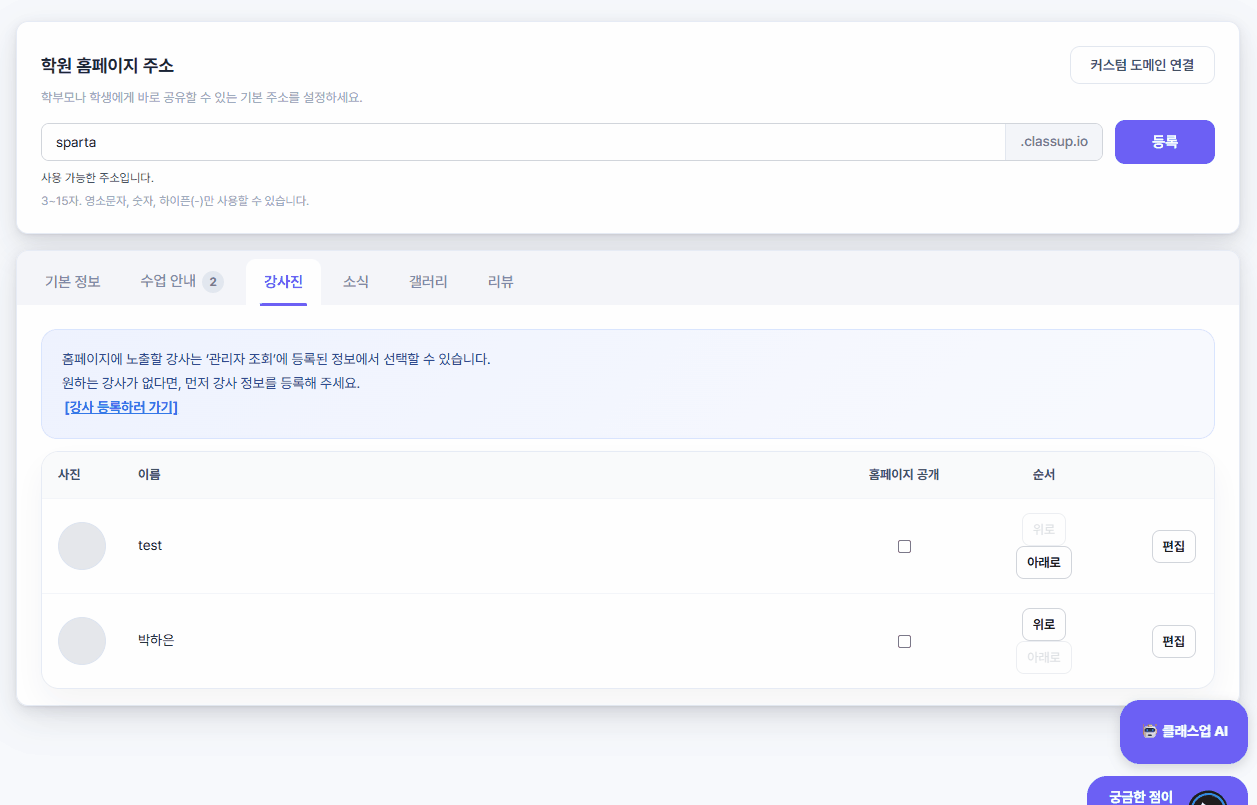Image resolution: width=1257 pixels, height=805 pixels.
Task: Focus the sparta address input field
Action: 523,142
